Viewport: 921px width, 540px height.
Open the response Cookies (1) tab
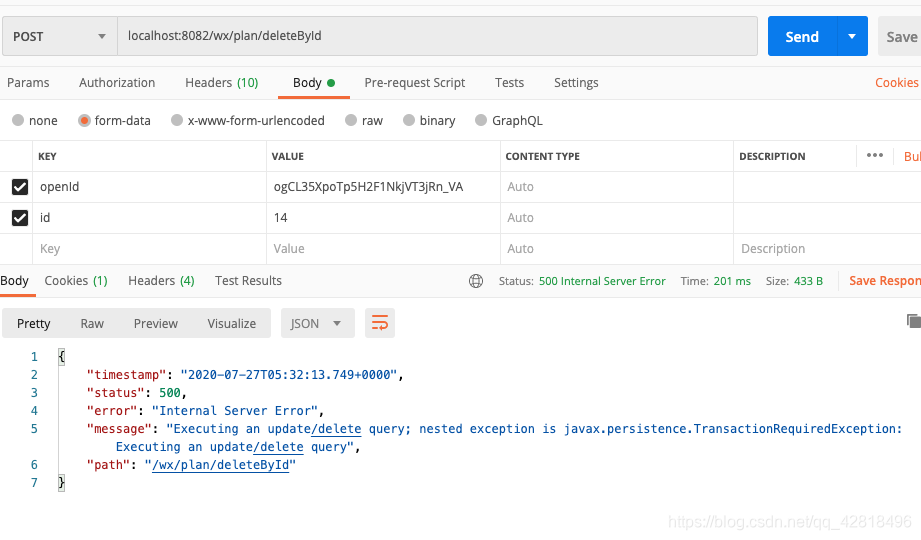pos(76,281)
